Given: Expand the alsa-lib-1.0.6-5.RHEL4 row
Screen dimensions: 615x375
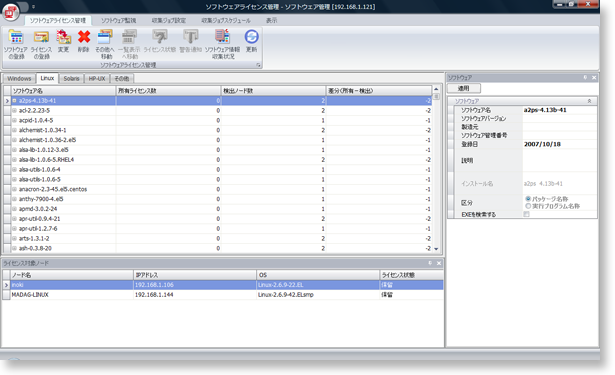Looking at the screenshot, I should tap(14, 160).
